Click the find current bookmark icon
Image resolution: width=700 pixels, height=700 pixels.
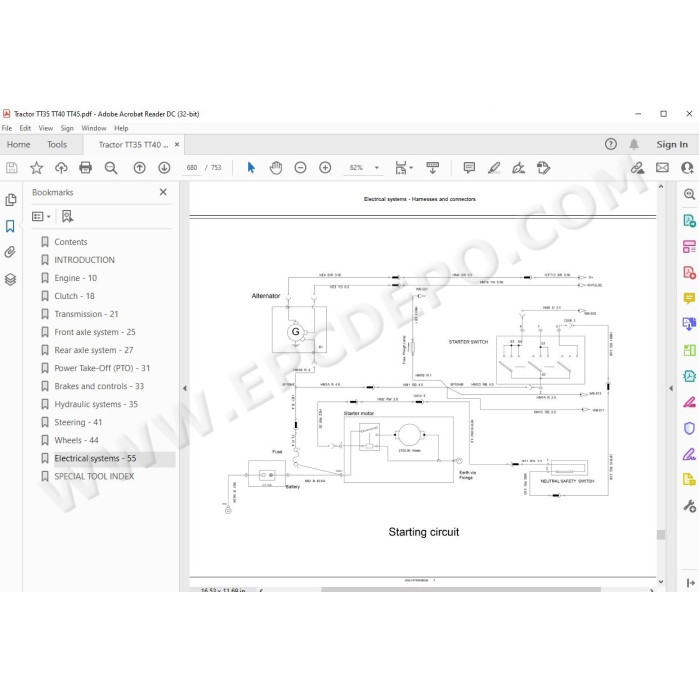67,217
